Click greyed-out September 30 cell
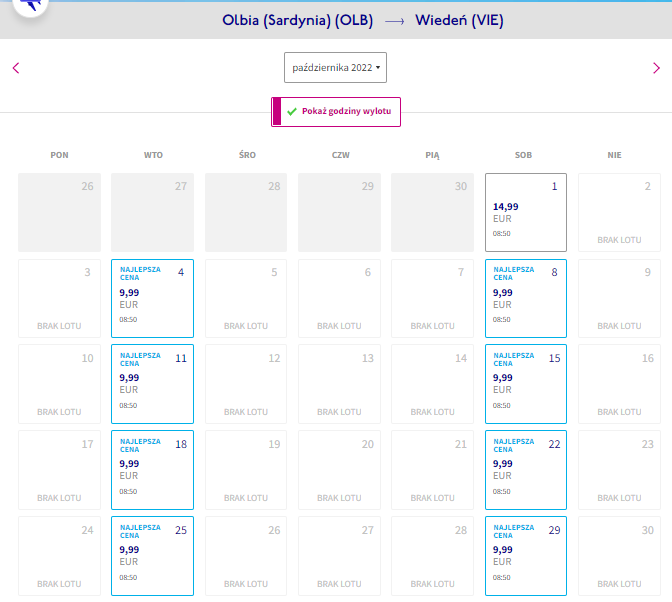The image size is (672, 602). coord(432,212)
